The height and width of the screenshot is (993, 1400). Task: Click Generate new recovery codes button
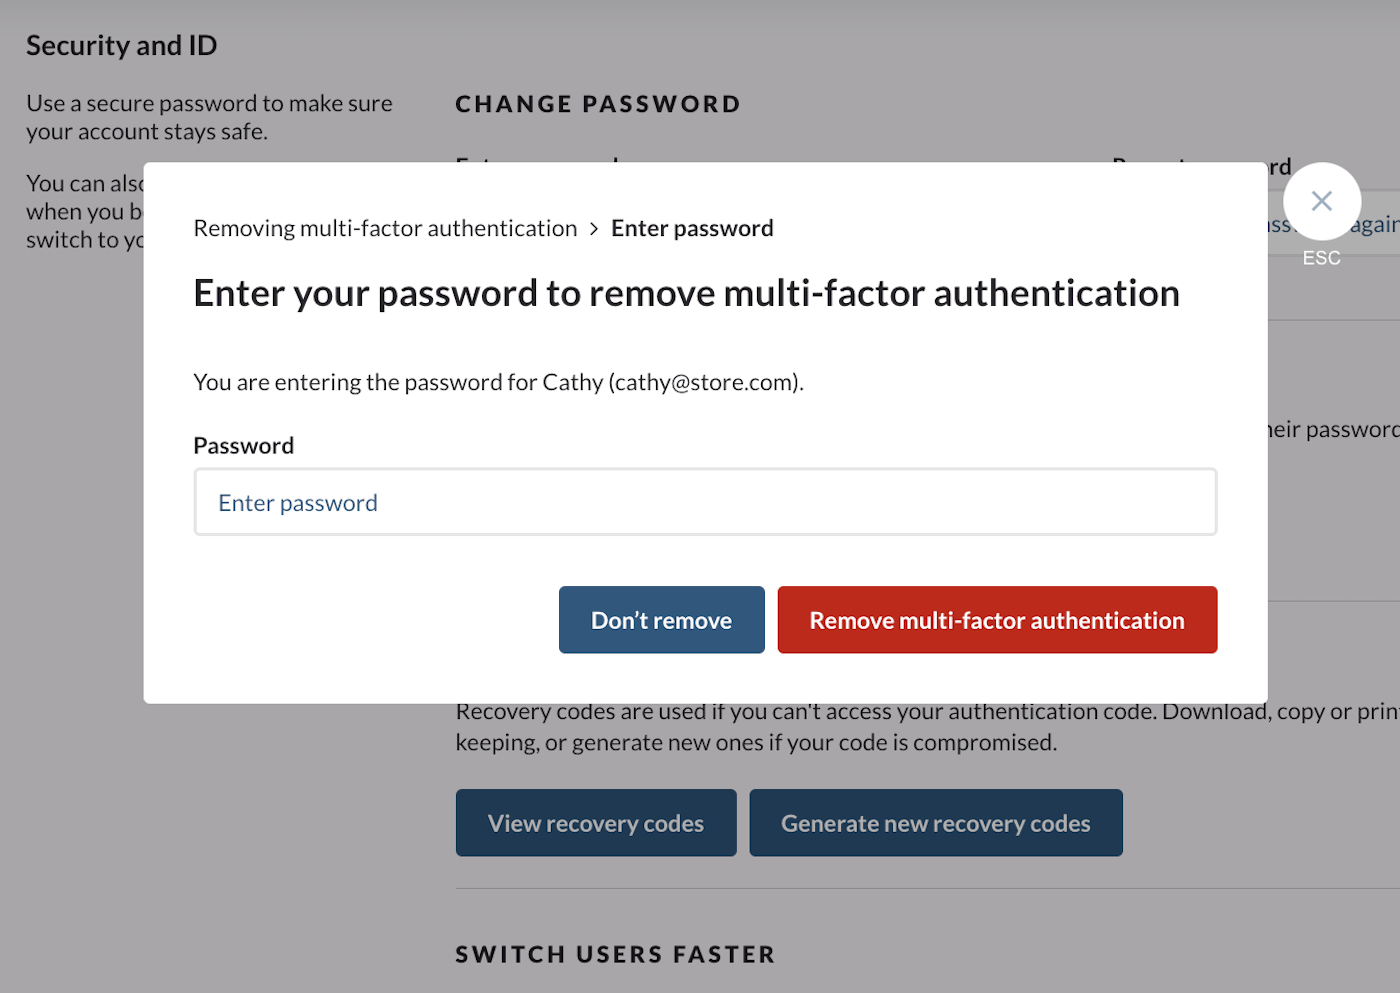click(936, 823)
